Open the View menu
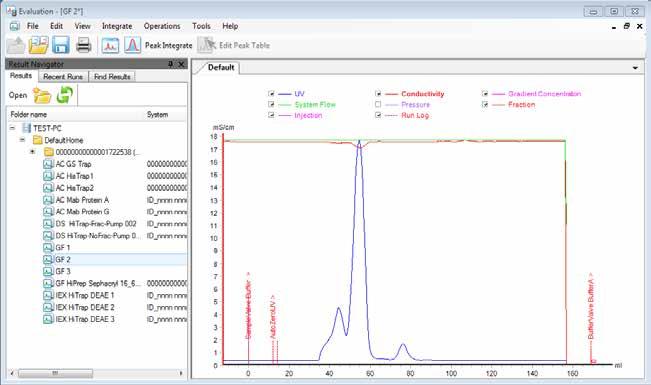This screenshot has height=385, width=651. pos(82,26)
